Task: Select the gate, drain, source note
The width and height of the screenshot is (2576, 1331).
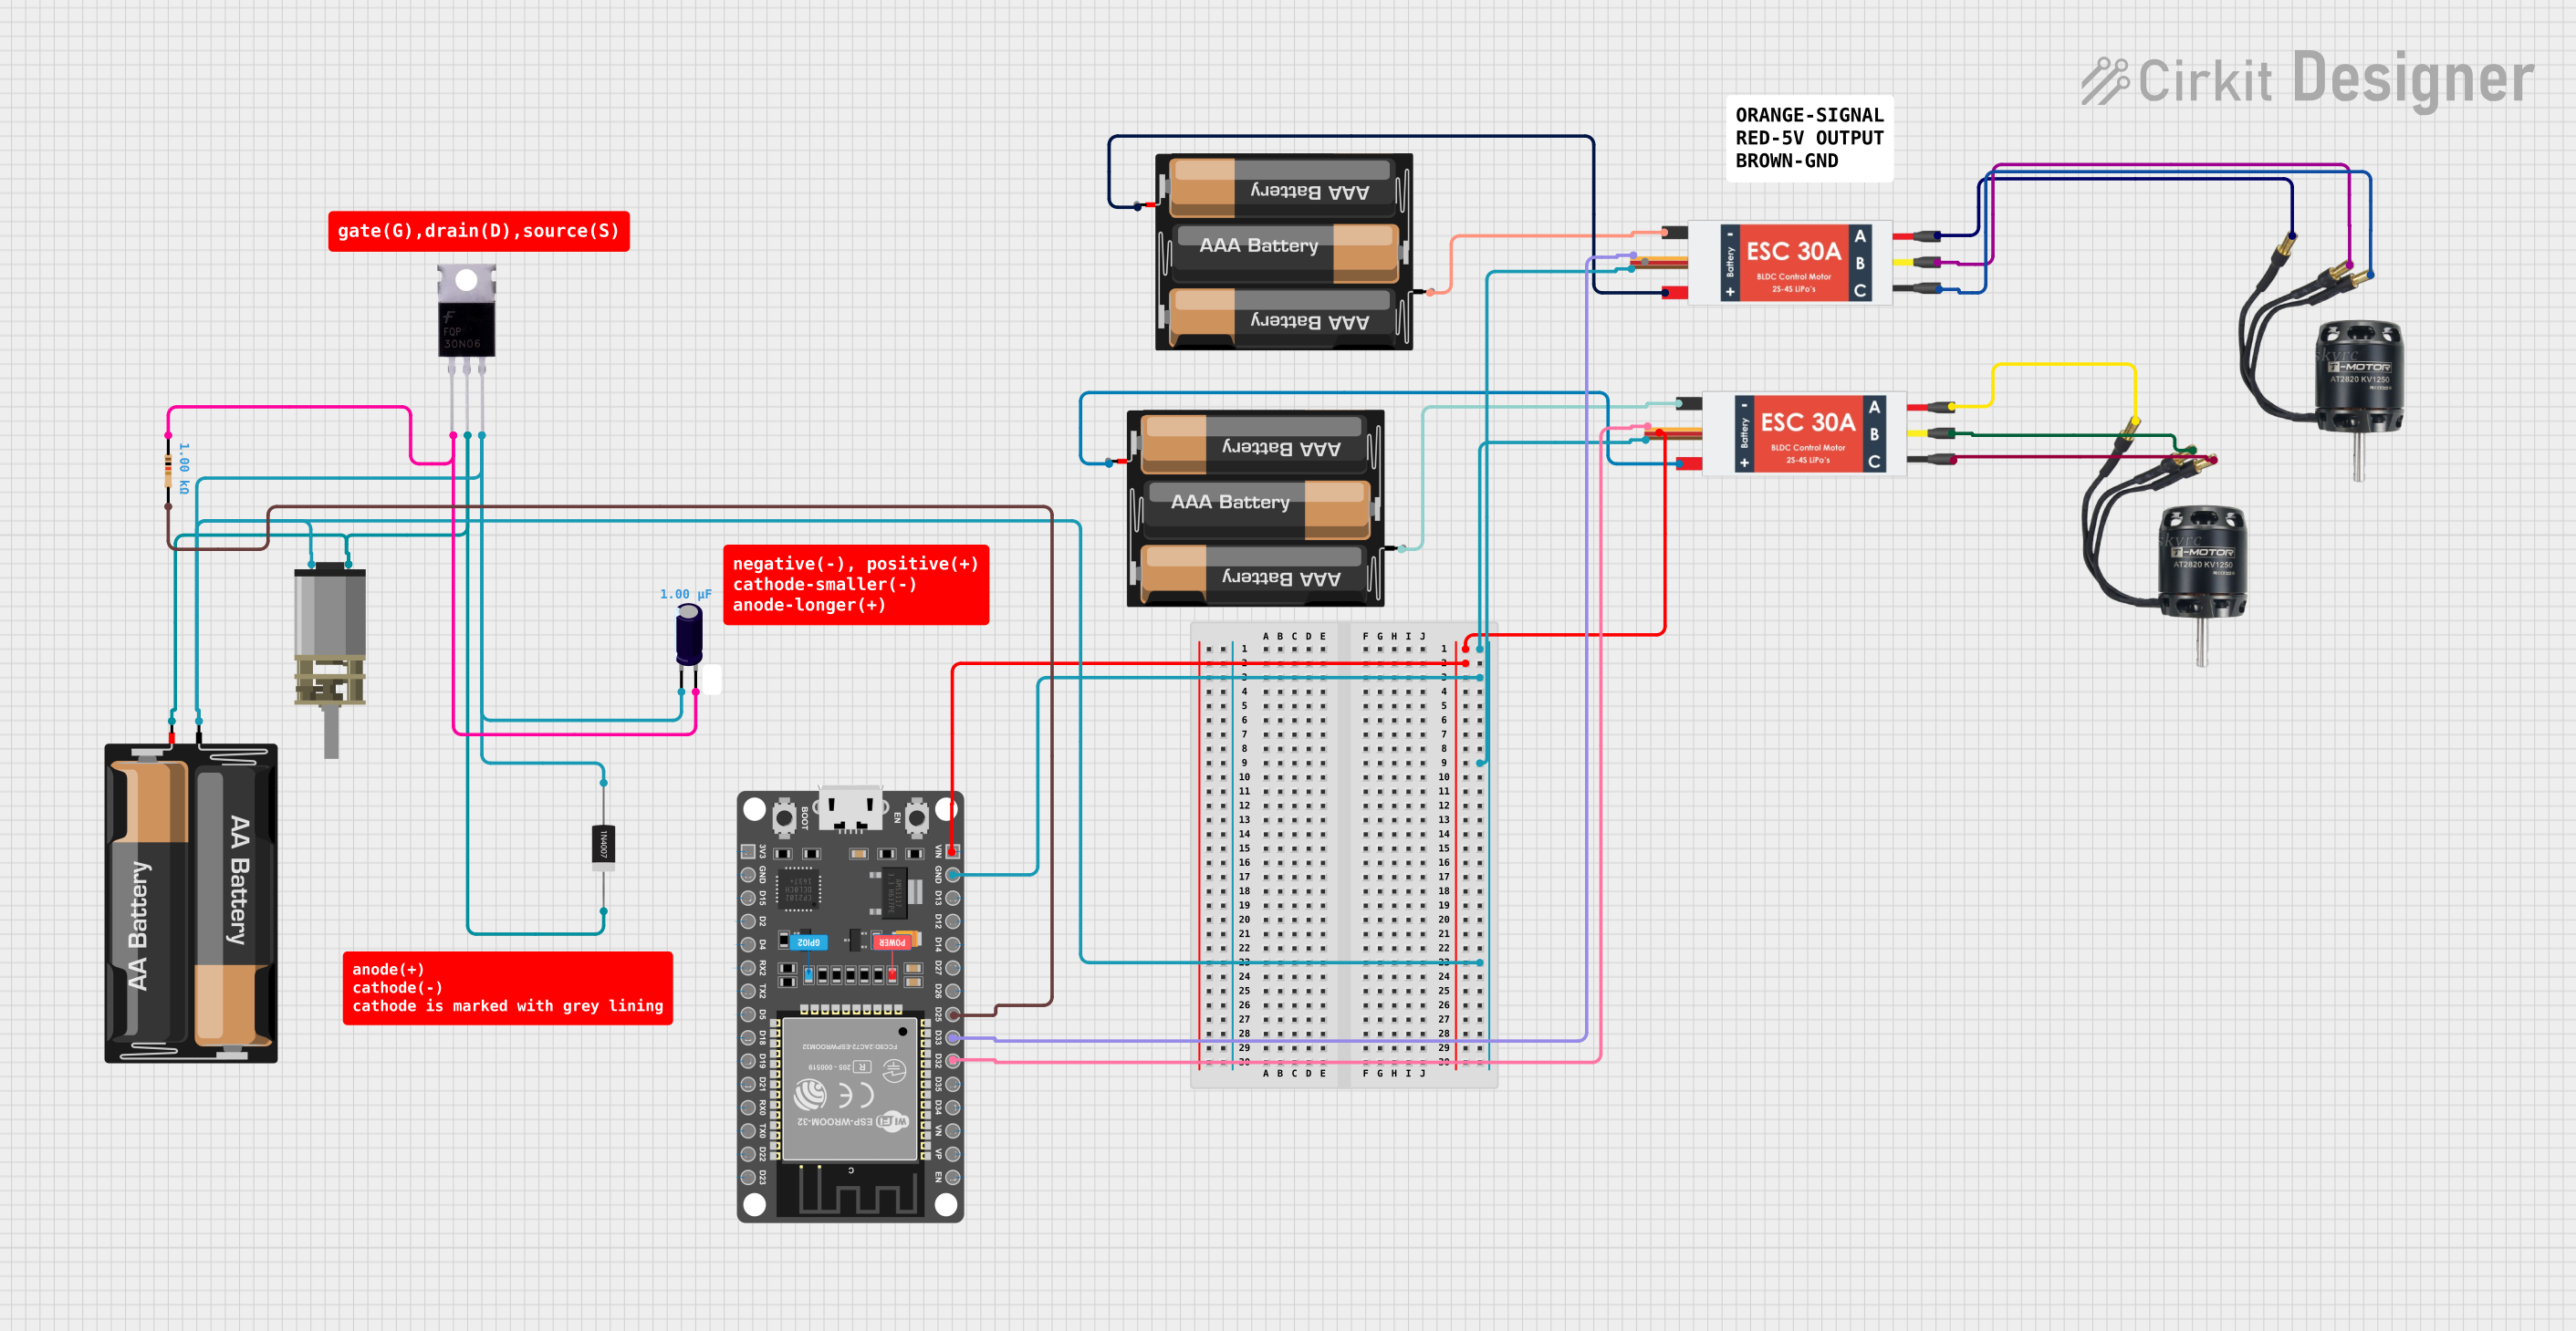Action: click(479, 231)
